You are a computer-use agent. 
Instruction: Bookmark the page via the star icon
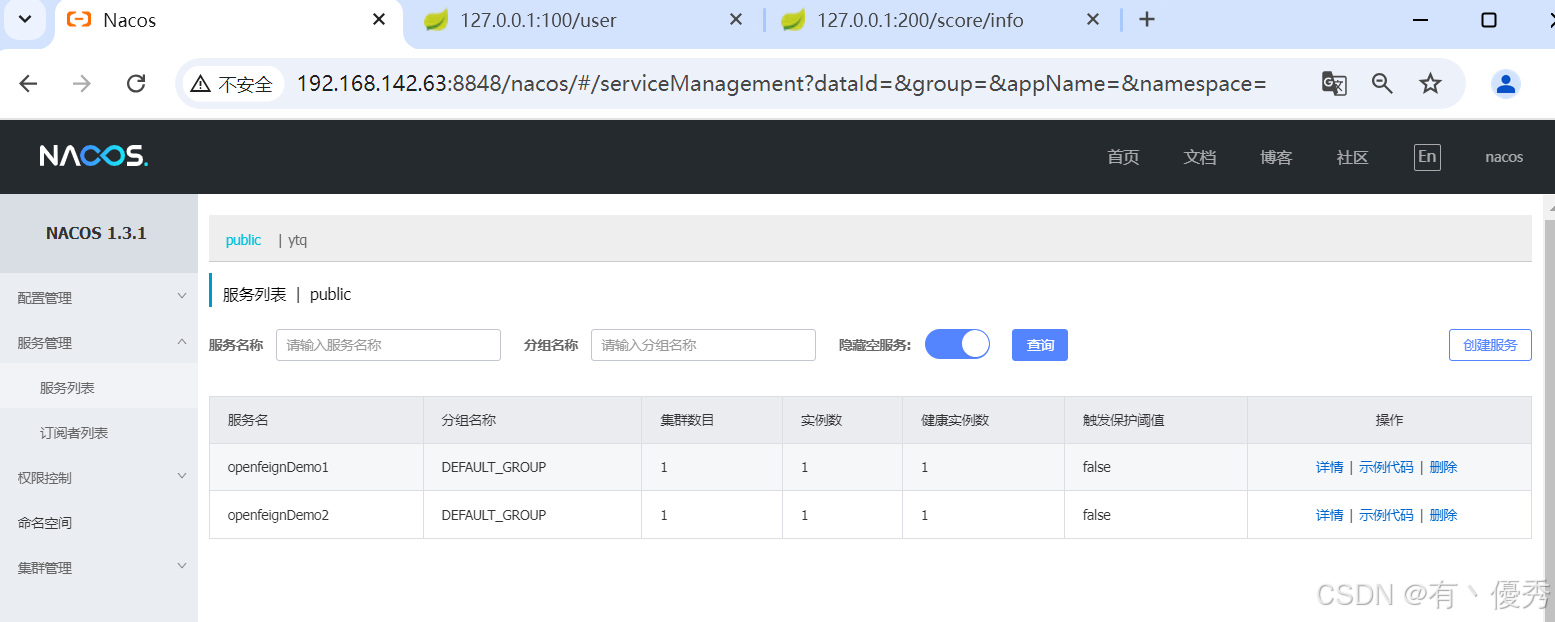(1431, 84)
